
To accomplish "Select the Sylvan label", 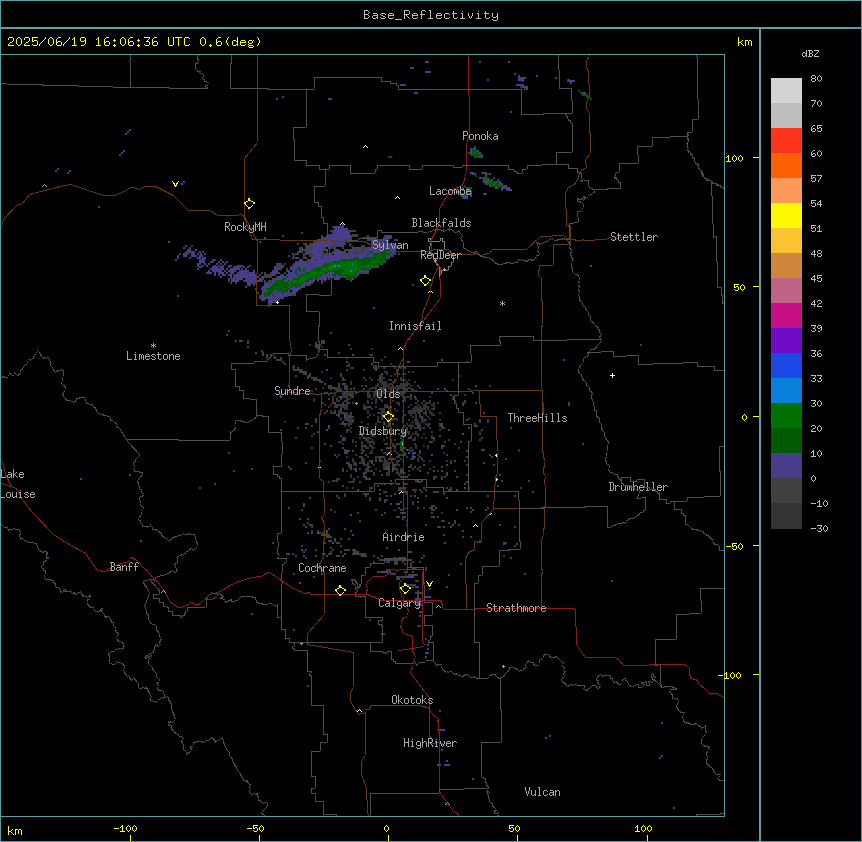I will (x=390, y=245).
